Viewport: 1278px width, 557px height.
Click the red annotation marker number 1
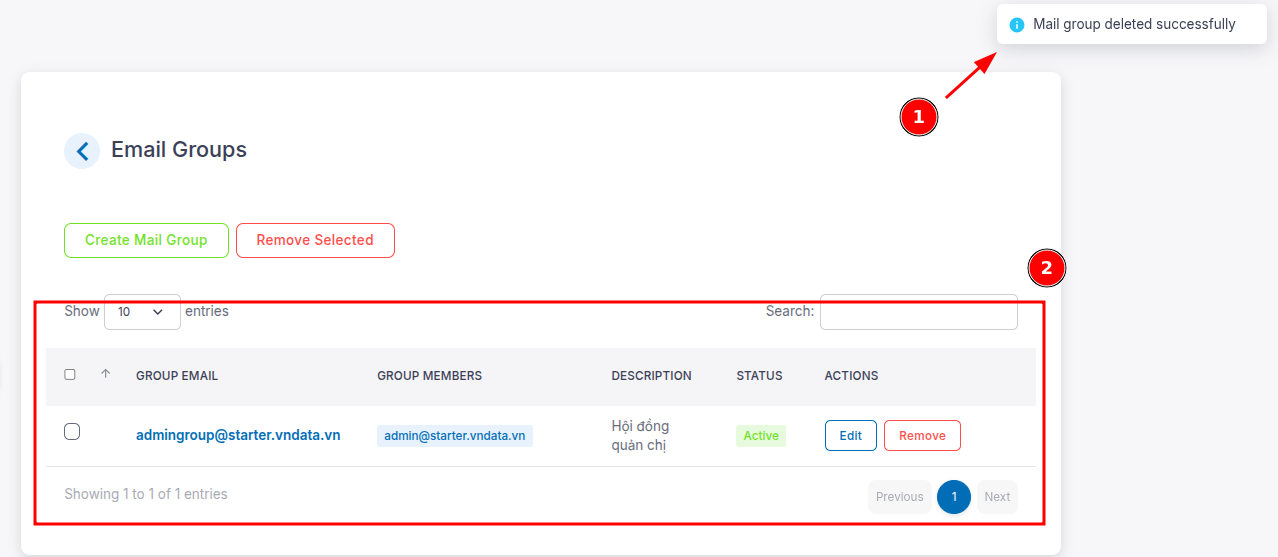[918, 117]
